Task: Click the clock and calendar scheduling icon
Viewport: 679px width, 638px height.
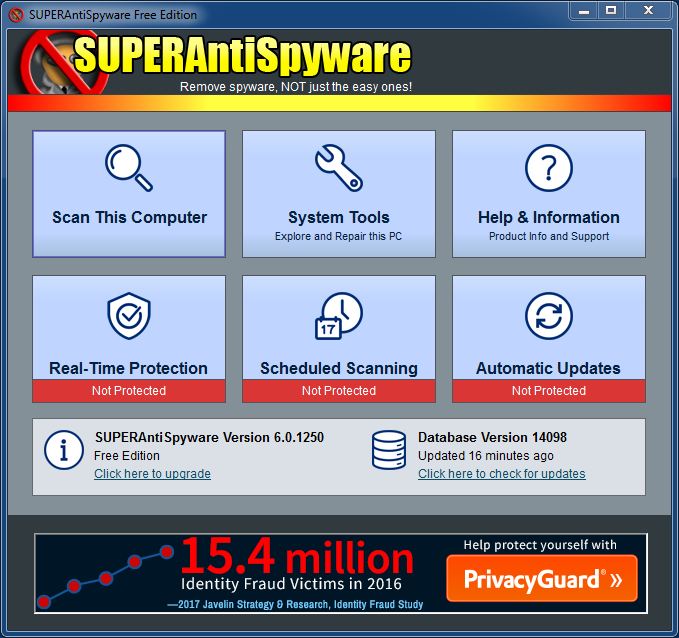Action: tap(339, 316)
